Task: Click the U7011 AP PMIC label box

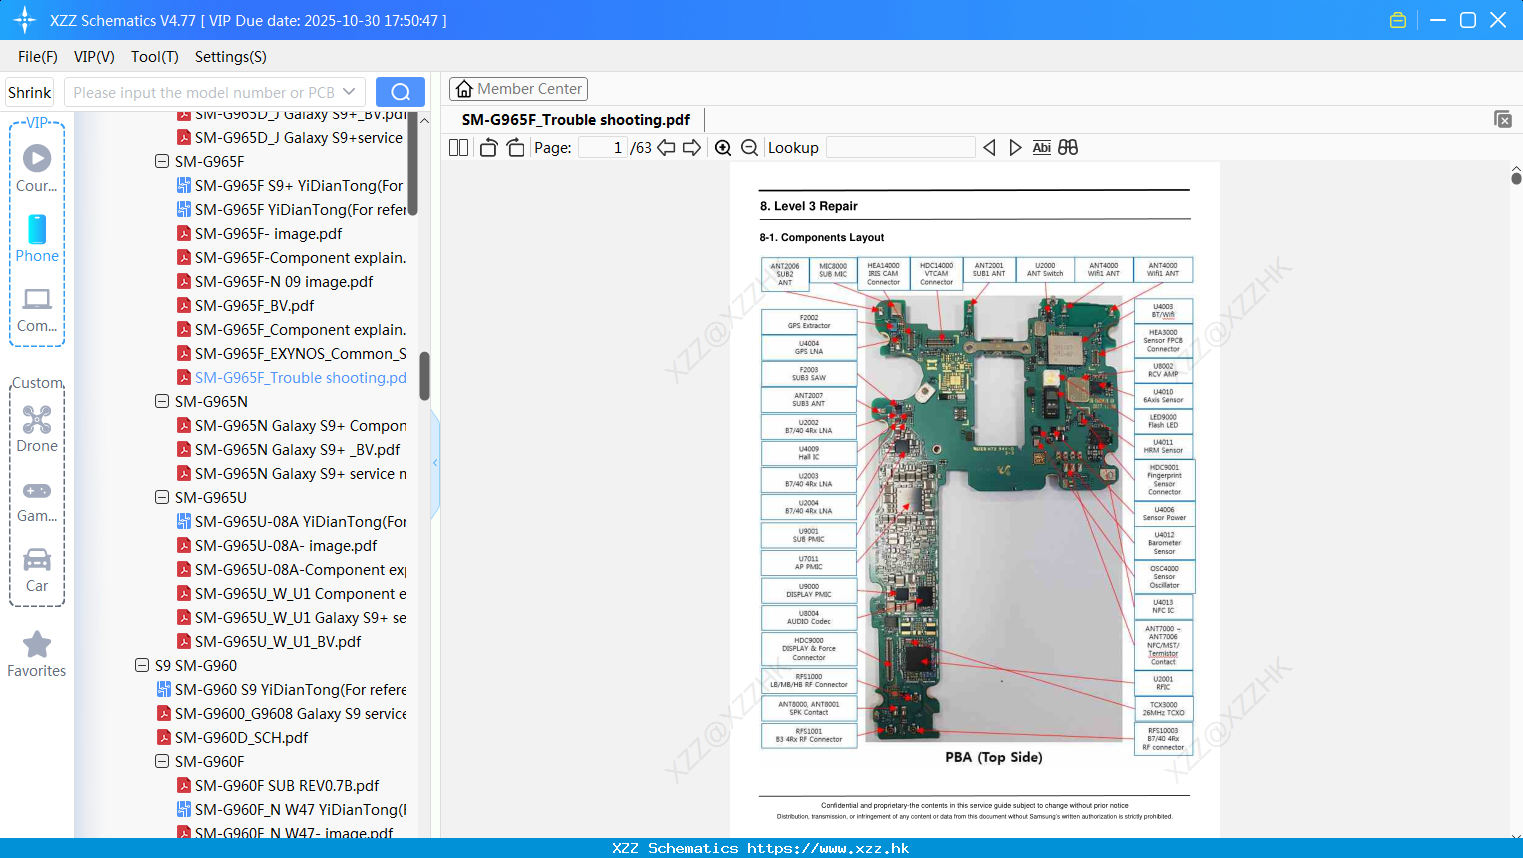Action: coord(809,563)
